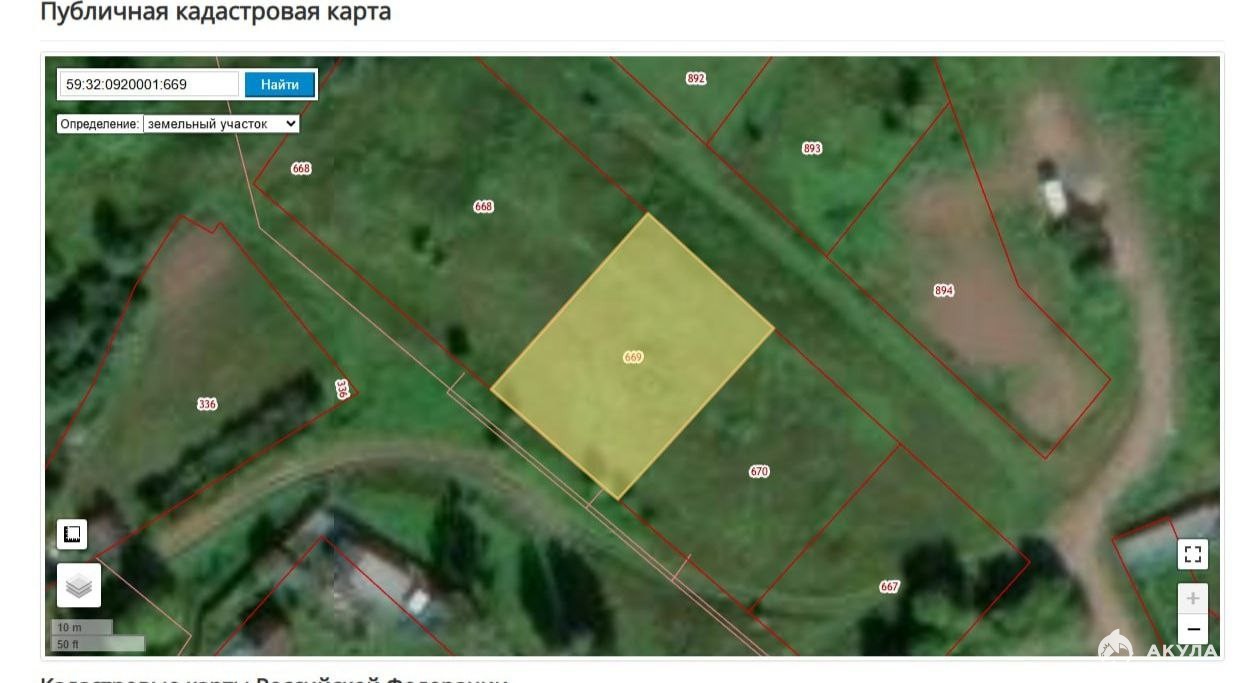Open the measurement ruler tool
The image size is (1243, 683).
[72, 534]
